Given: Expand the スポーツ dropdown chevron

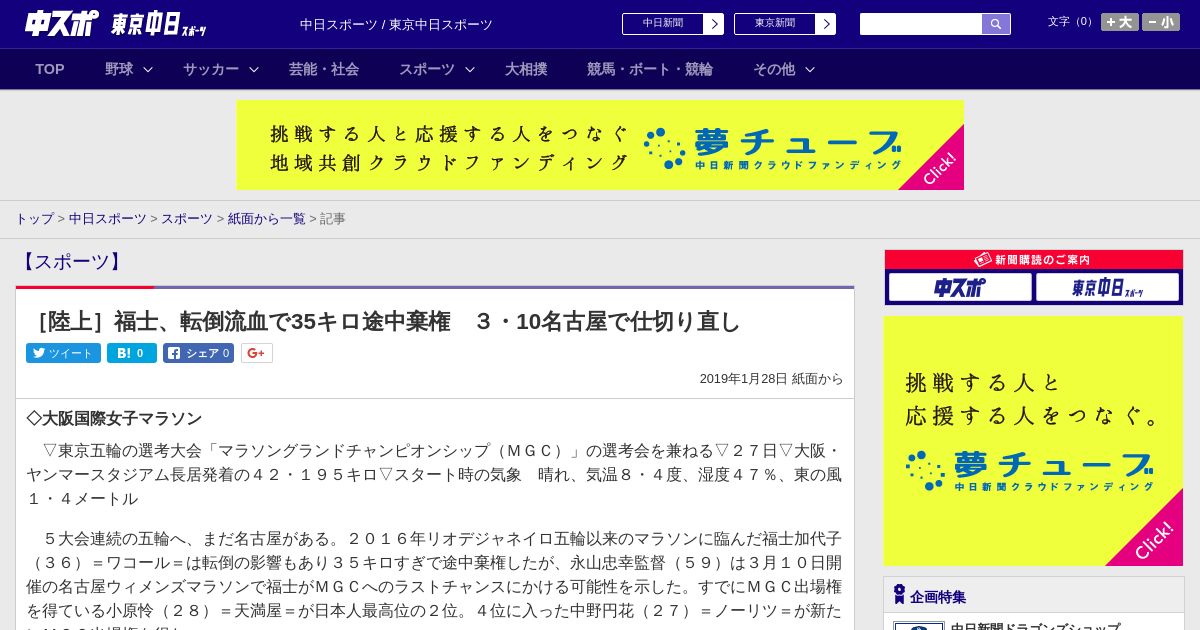Looking at the screenshot, I should click(470, 69).
